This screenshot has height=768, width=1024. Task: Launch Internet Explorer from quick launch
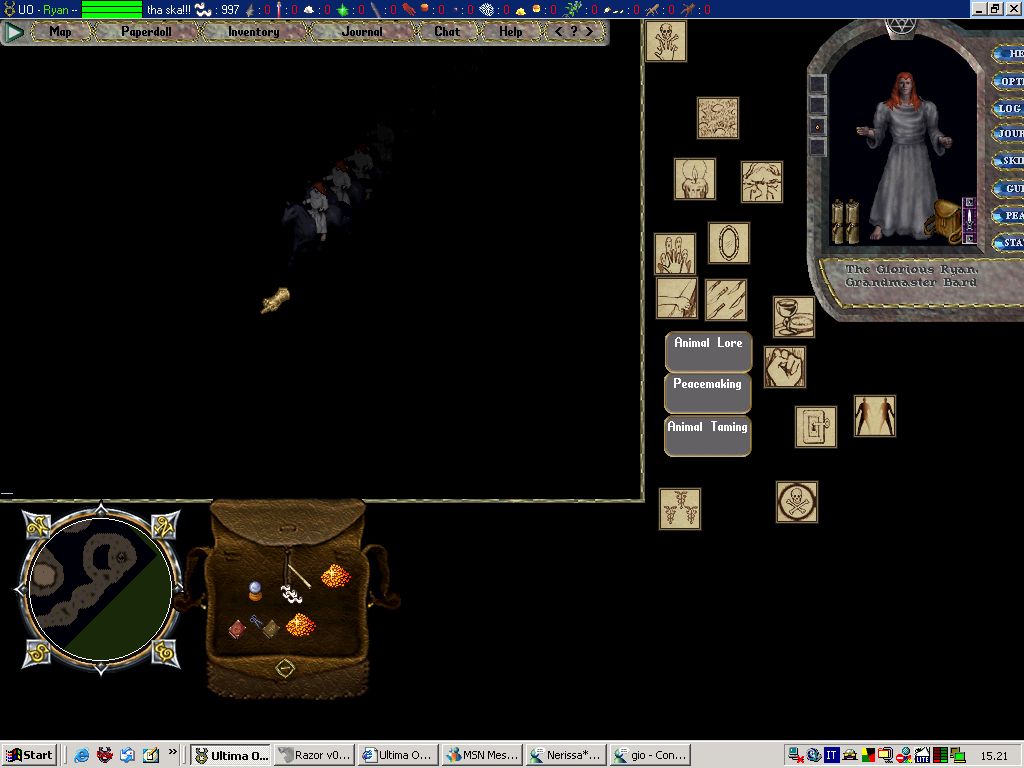[82, 756]
